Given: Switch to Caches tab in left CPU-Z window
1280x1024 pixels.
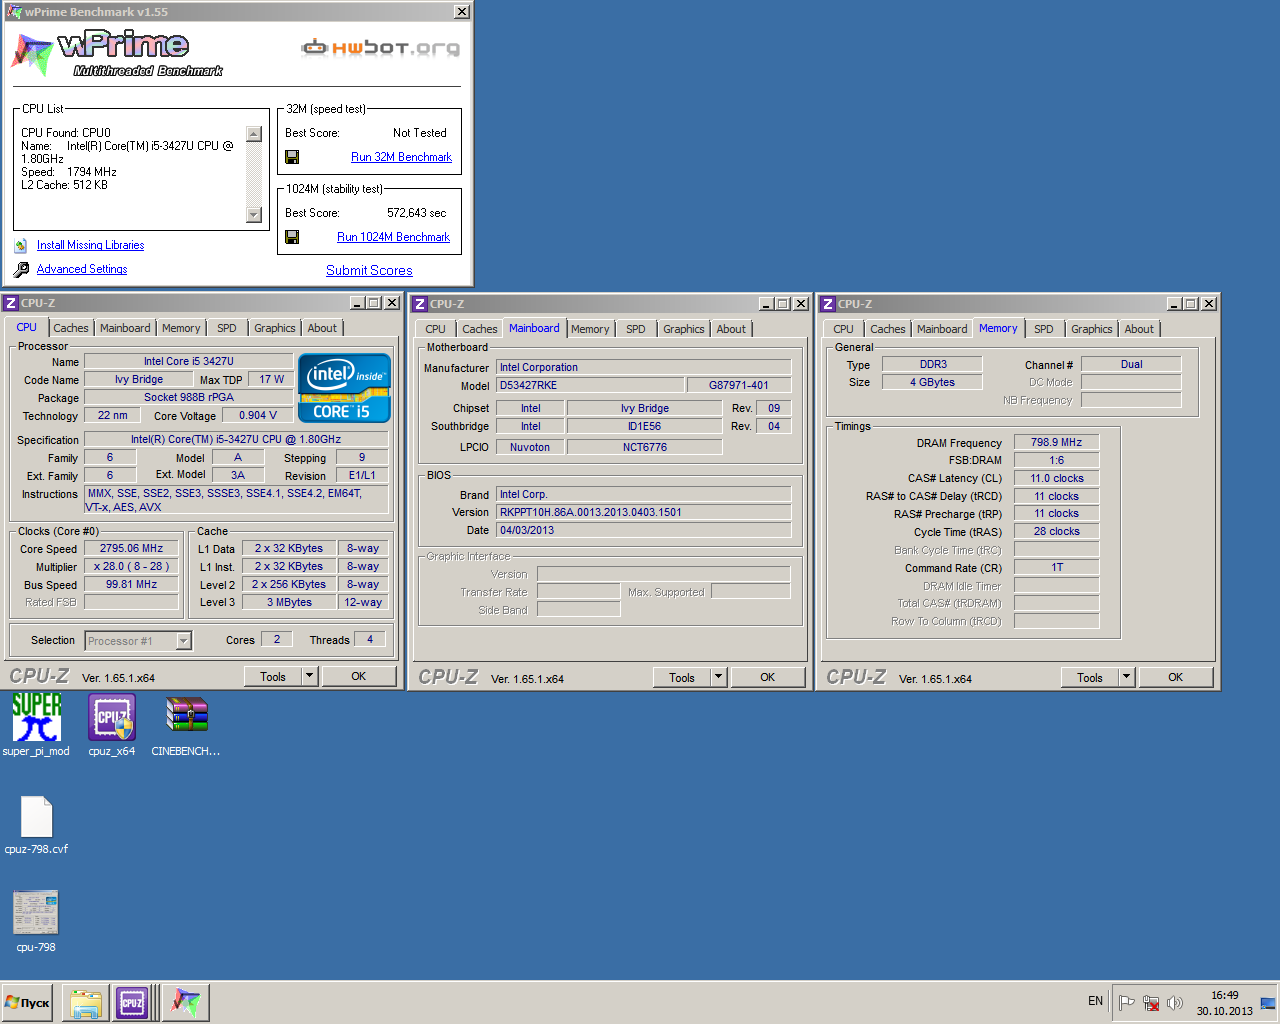Looking at the screenshot, I should pyautogui.click(x=70, y=328).
